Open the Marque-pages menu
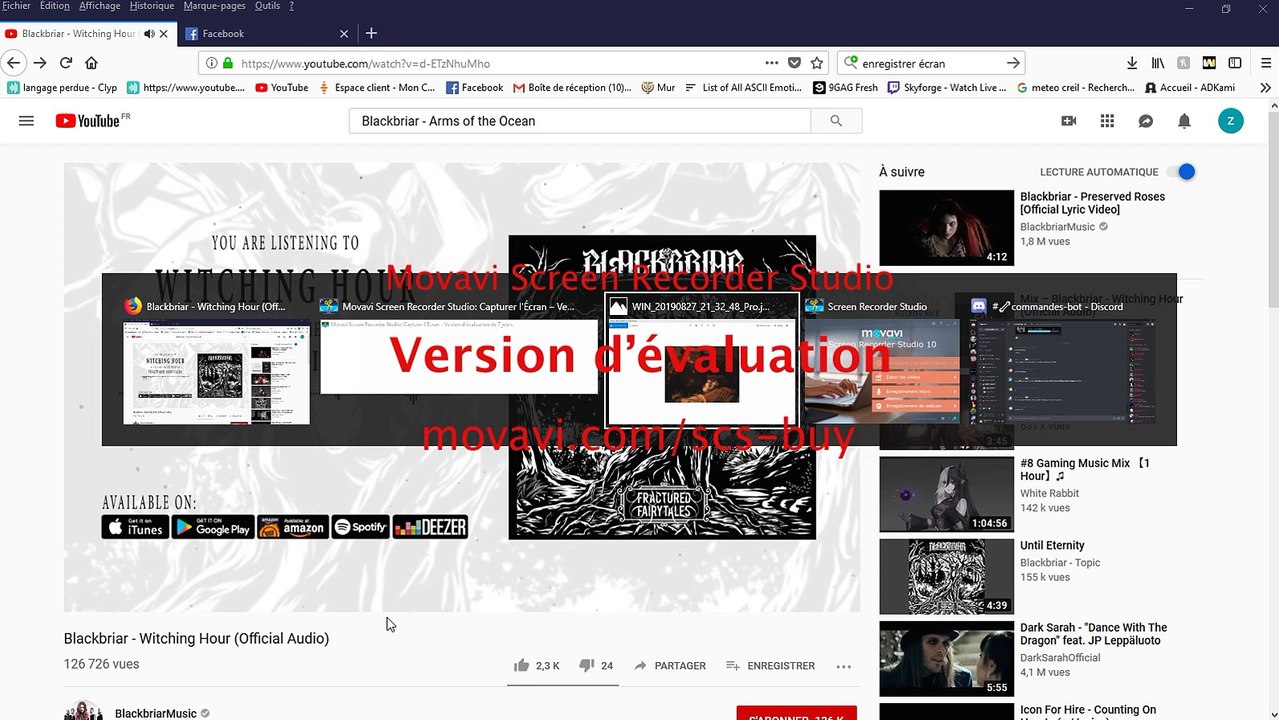1279x720 pixels. pos(214,6)
